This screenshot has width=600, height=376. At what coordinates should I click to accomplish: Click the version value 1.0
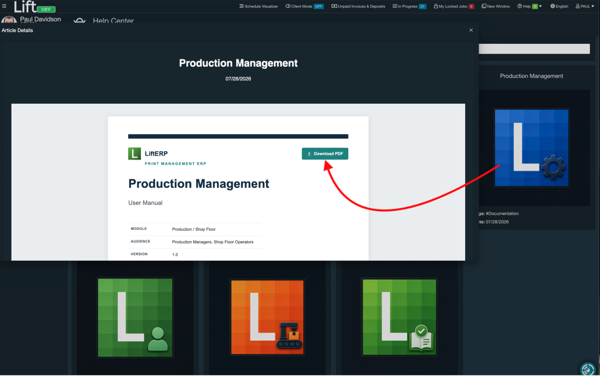coord(175,254)
